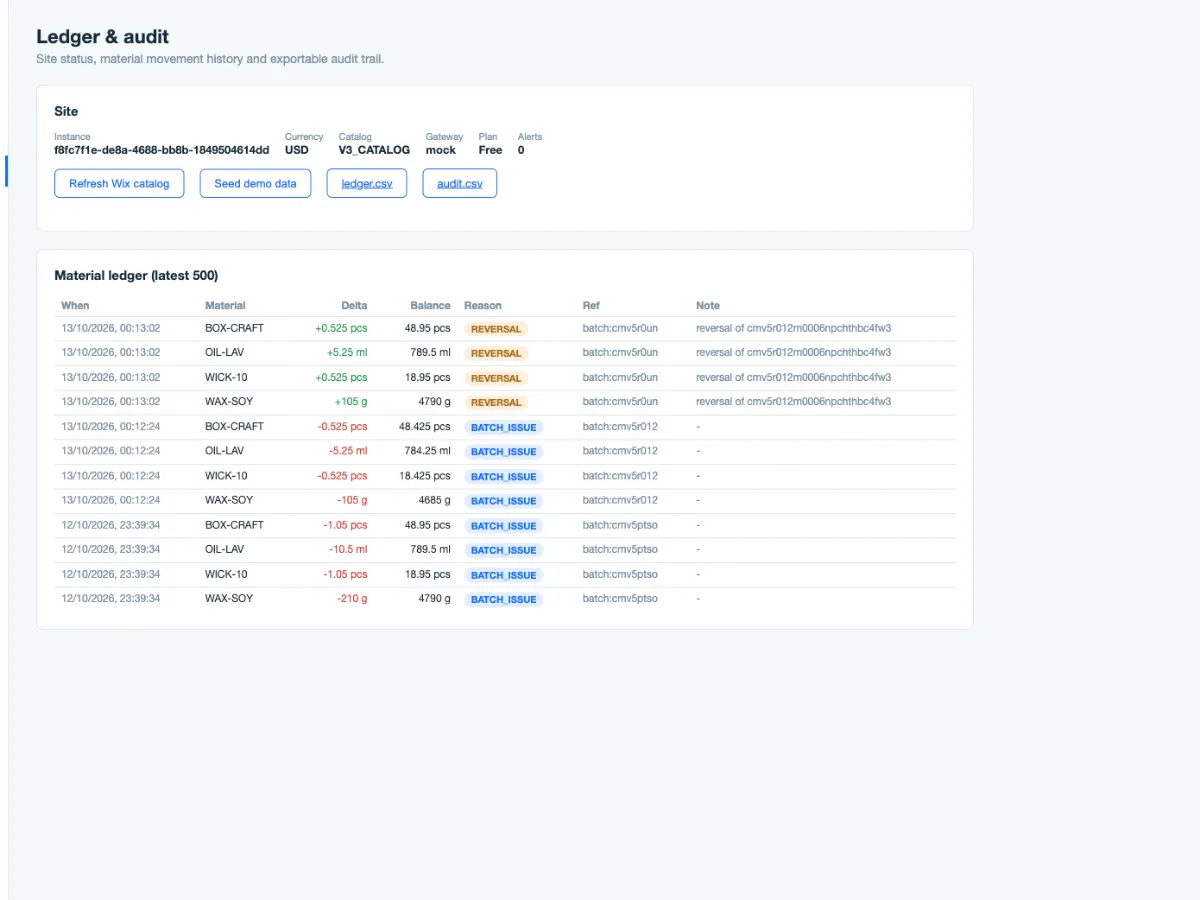Click the BATCH_ISSUE badge in the -0.525 pcs BOX-CRAFT row

pos(504,427)
